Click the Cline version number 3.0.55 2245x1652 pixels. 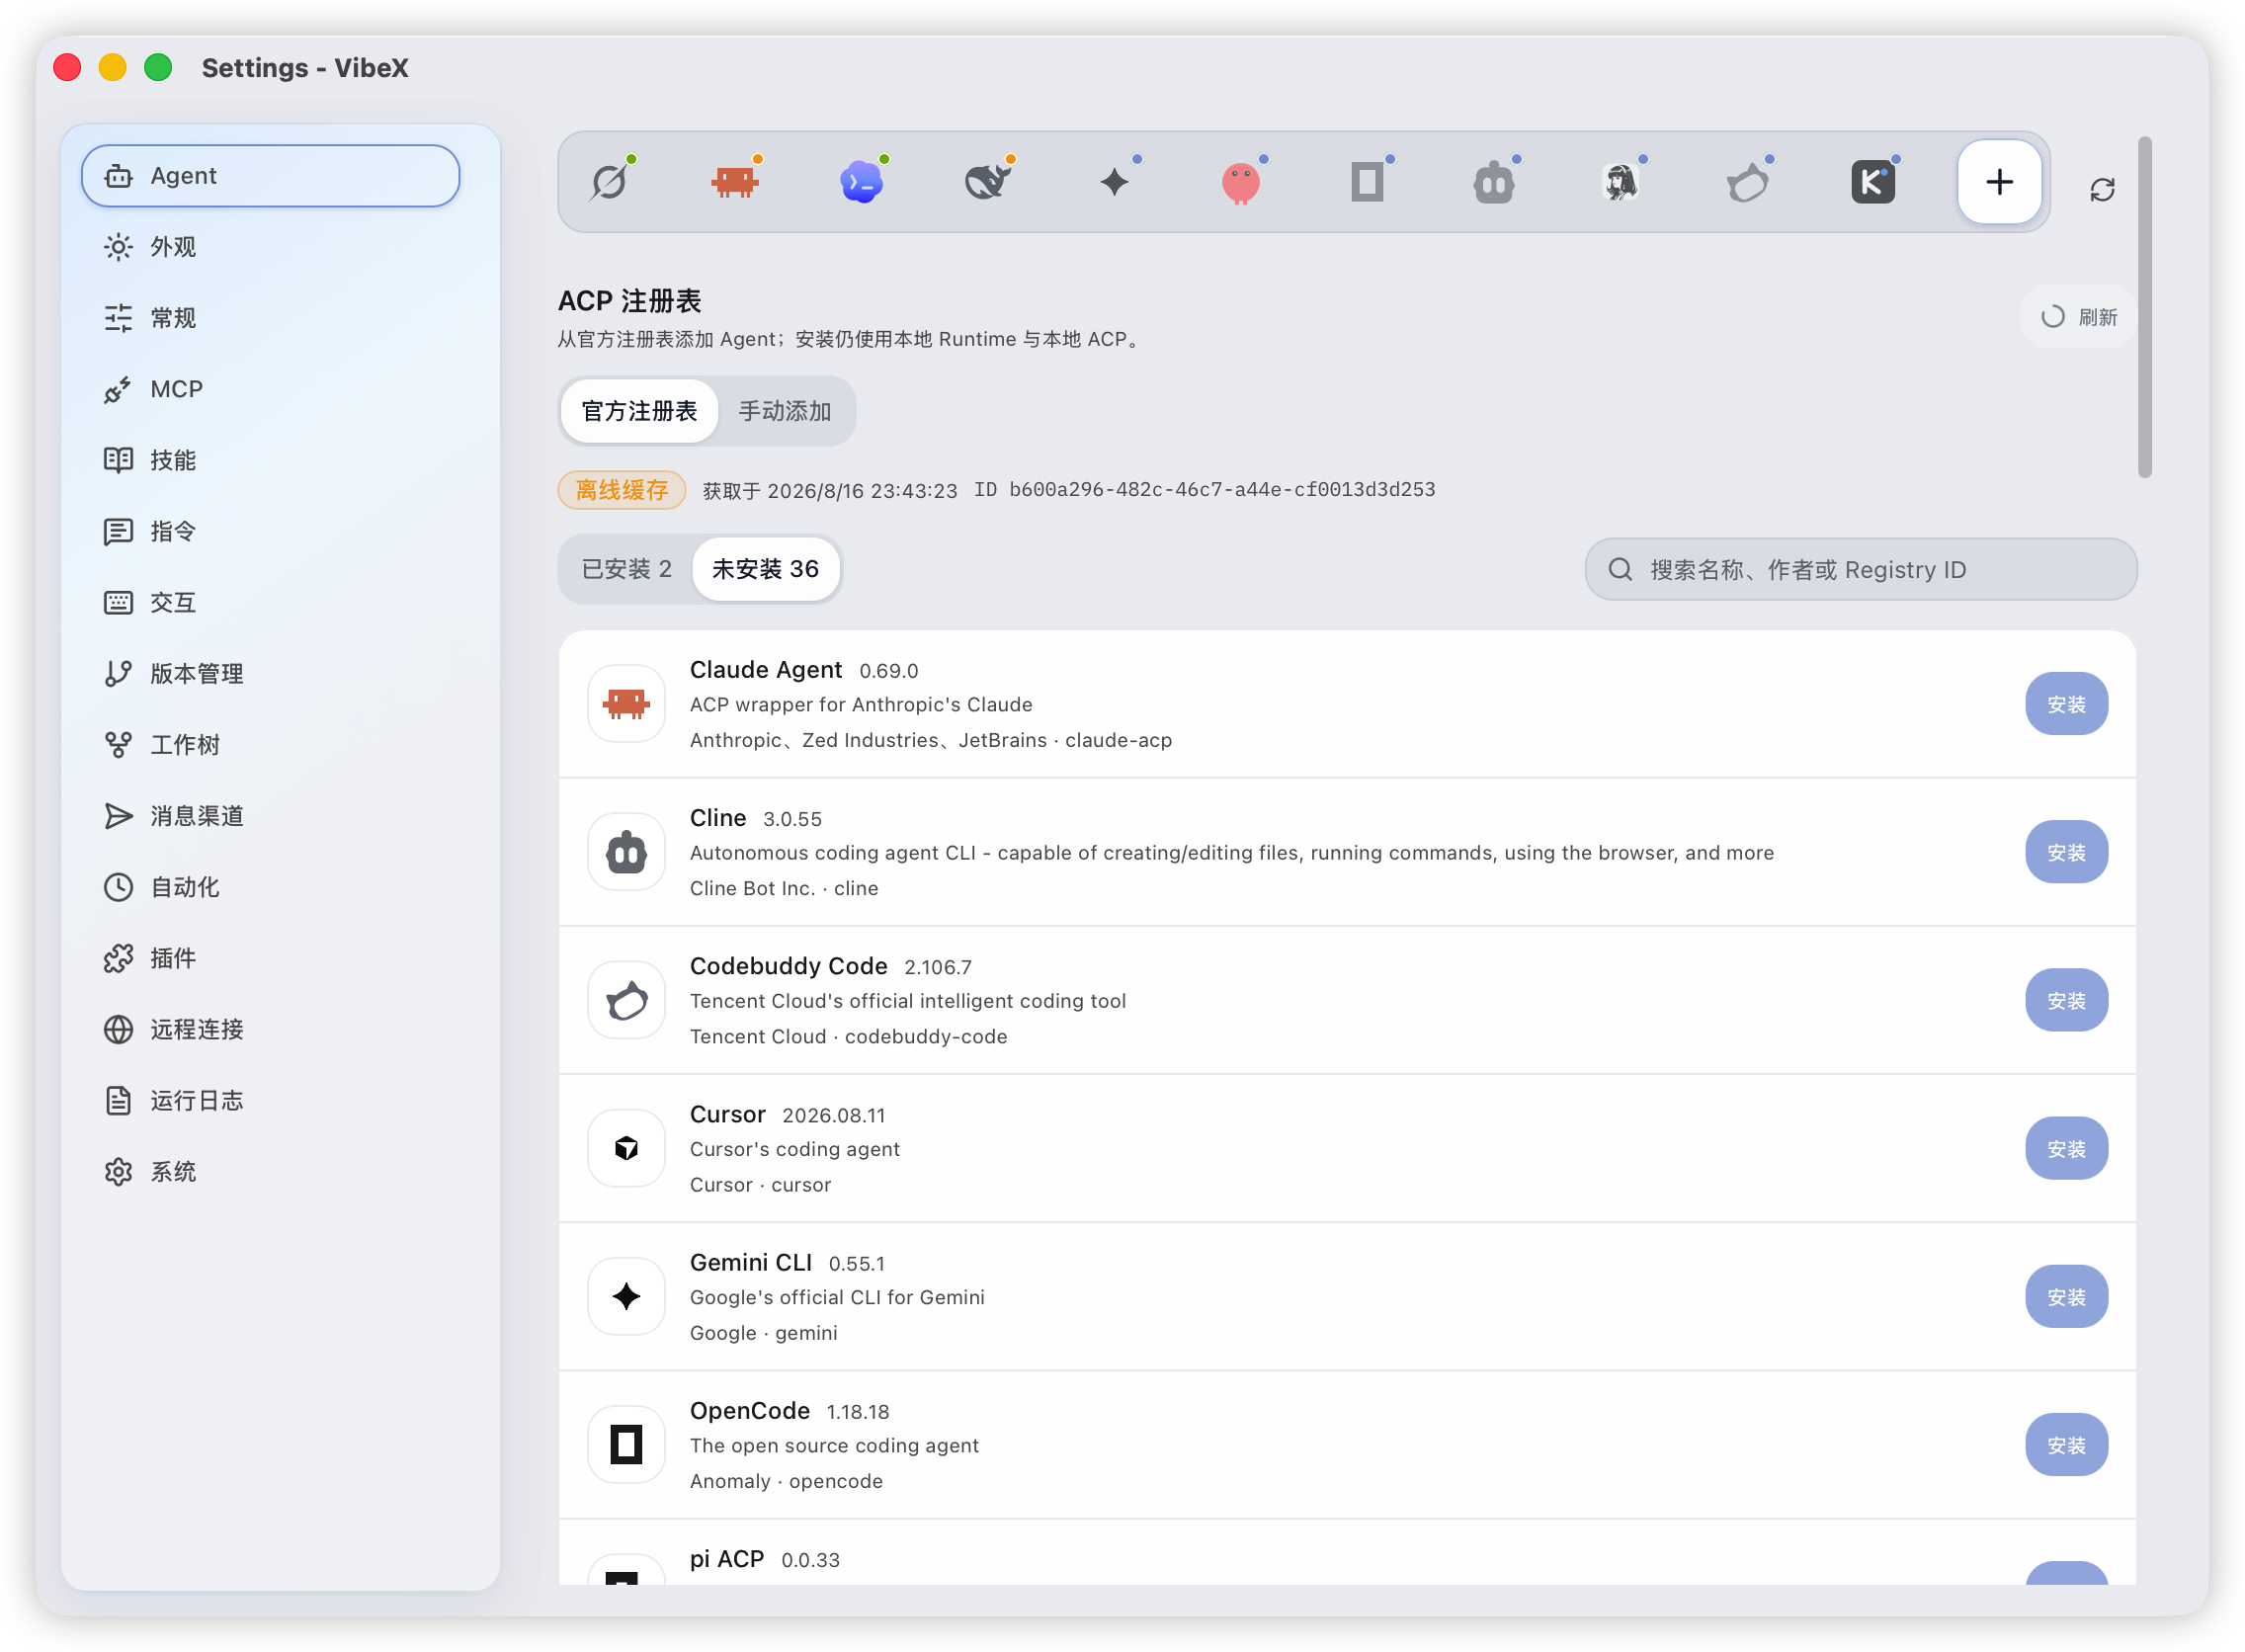coord(792,819)
